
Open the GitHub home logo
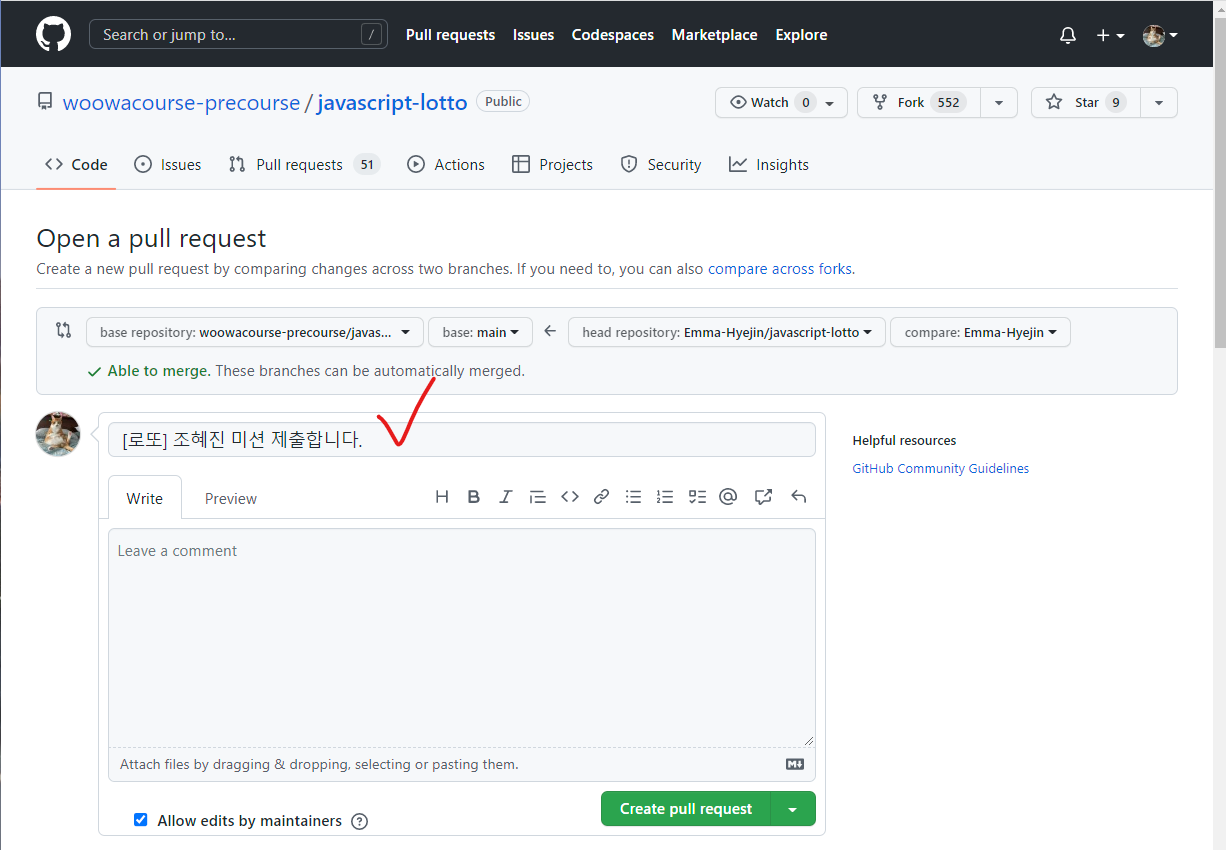54,34
